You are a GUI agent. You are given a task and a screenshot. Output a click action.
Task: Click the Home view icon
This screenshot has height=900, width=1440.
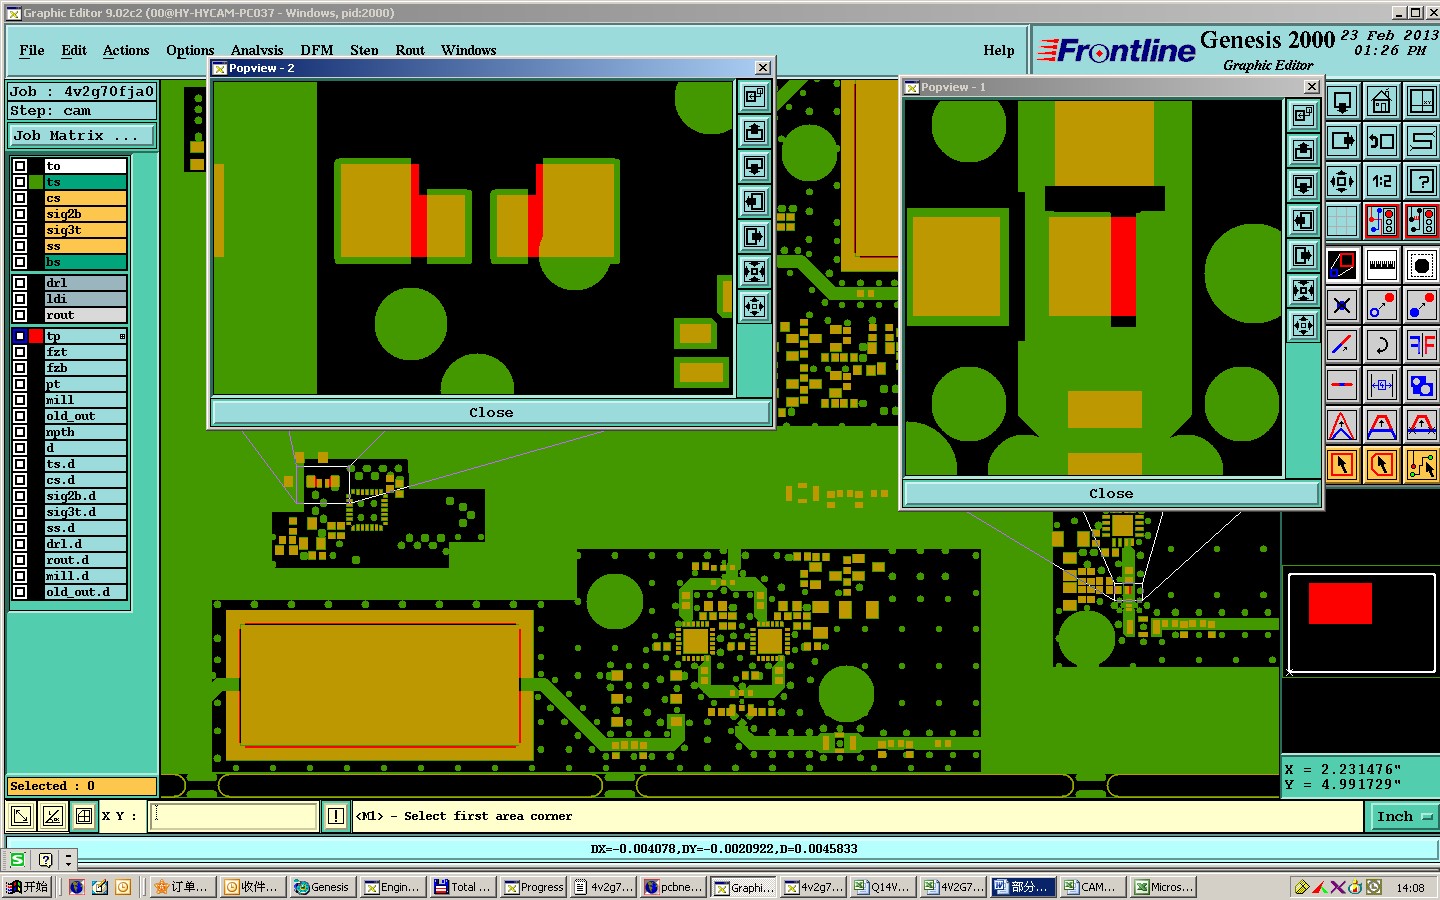click(x=1382, y=101)
